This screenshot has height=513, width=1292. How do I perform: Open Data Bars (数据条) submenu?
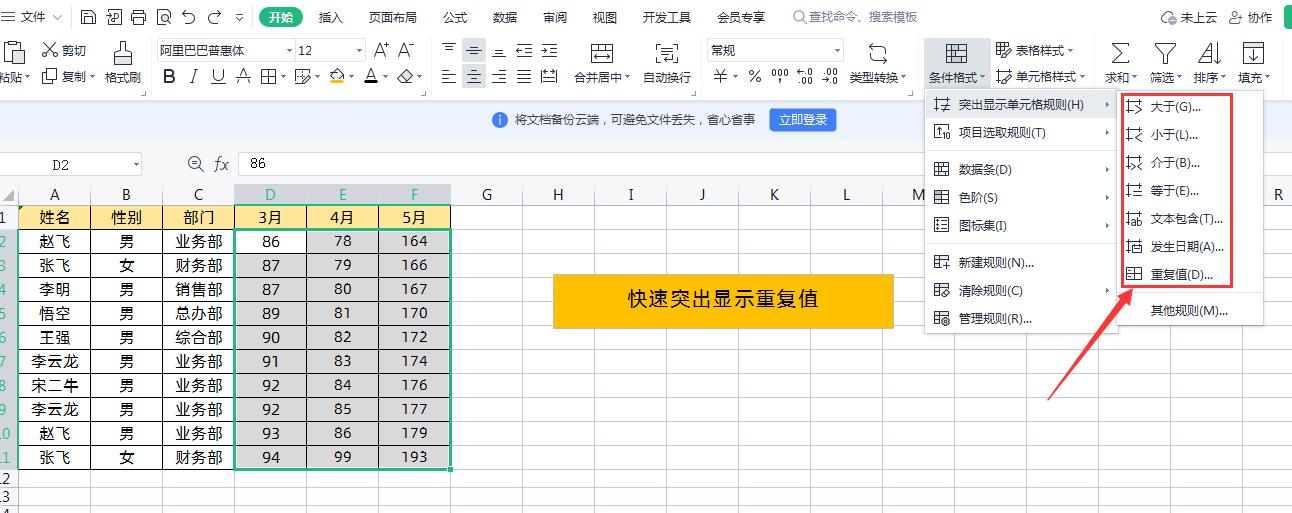coord(1022,169)
